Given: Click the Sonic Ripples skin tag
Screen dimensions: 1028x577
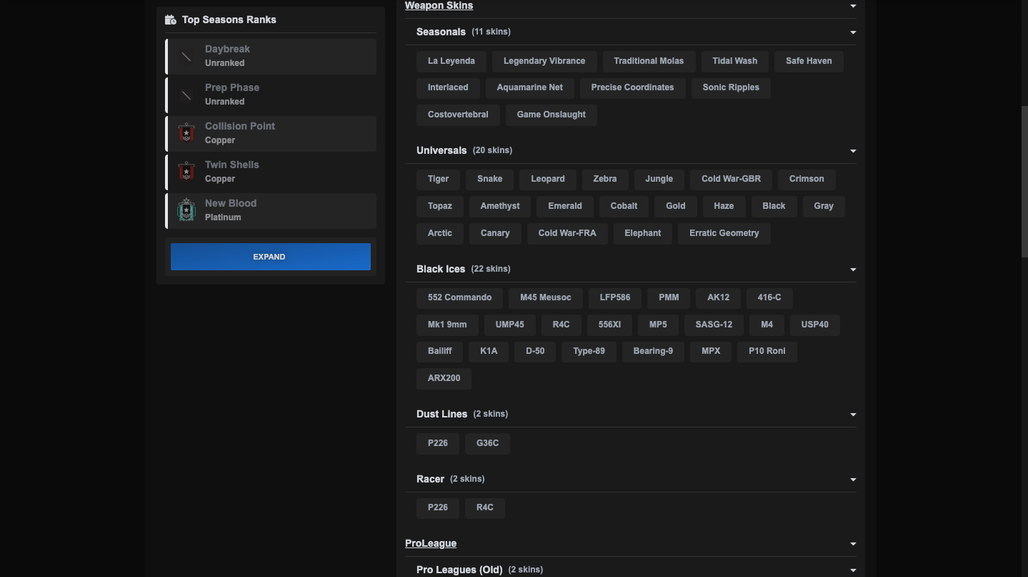Looking at the screenshot, I should click(x=730, y=88).
